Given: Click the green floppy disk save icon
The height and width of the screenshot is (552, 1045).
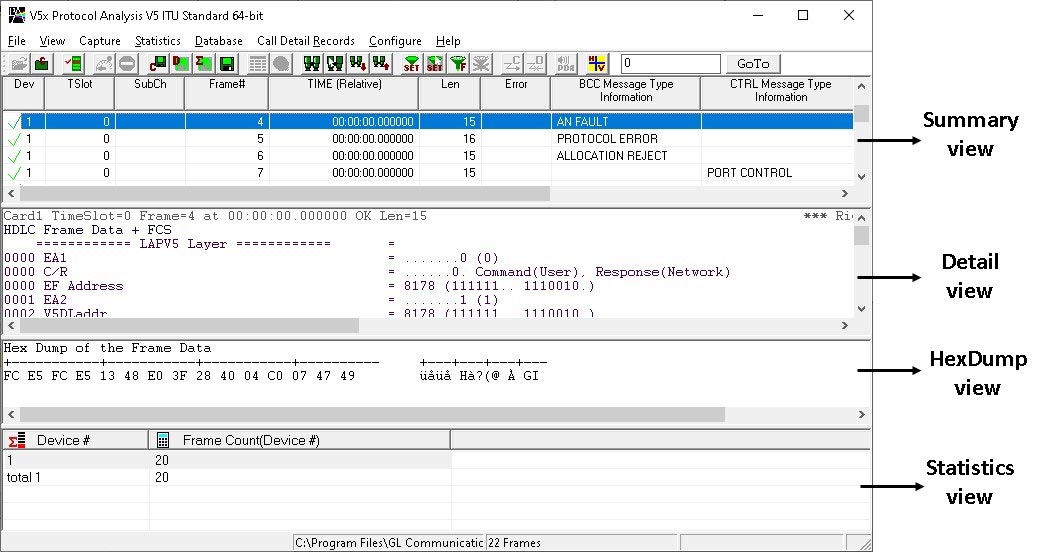Looking at the screenshot, I should click(x=227, y=64).
